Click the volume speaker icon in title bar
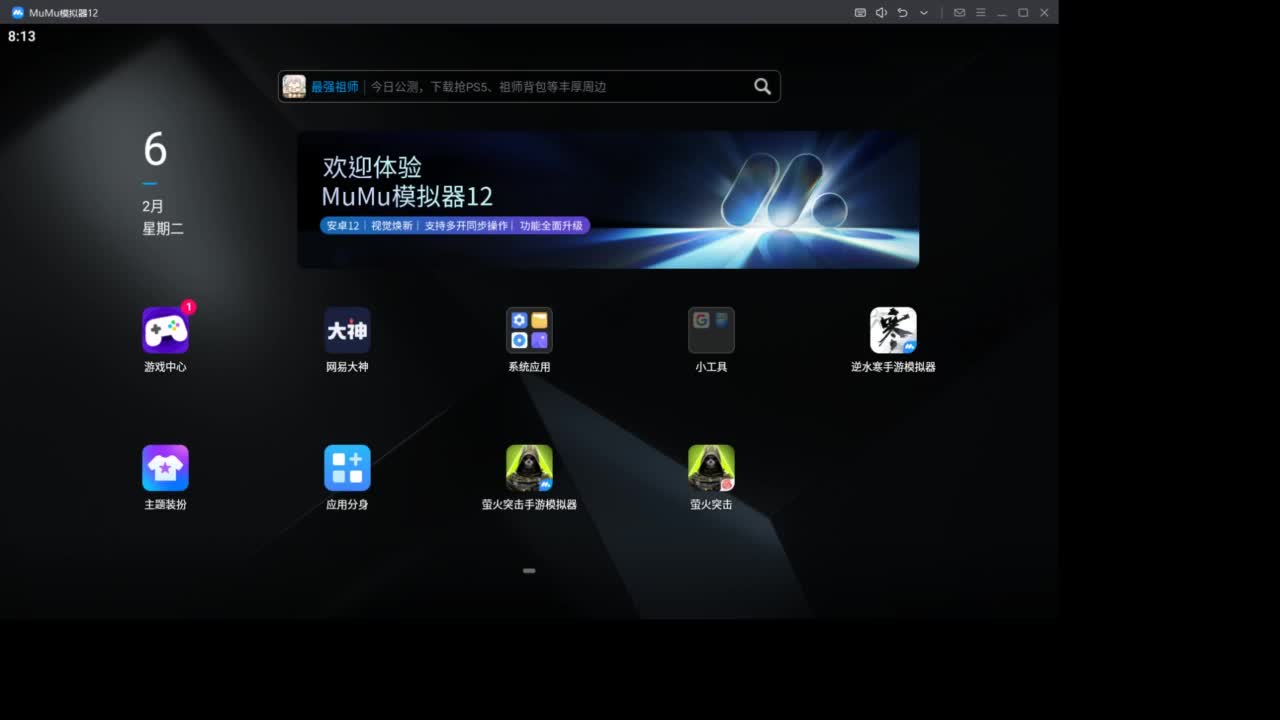Viewport: 1280px width, 720px height. [881, 12]
